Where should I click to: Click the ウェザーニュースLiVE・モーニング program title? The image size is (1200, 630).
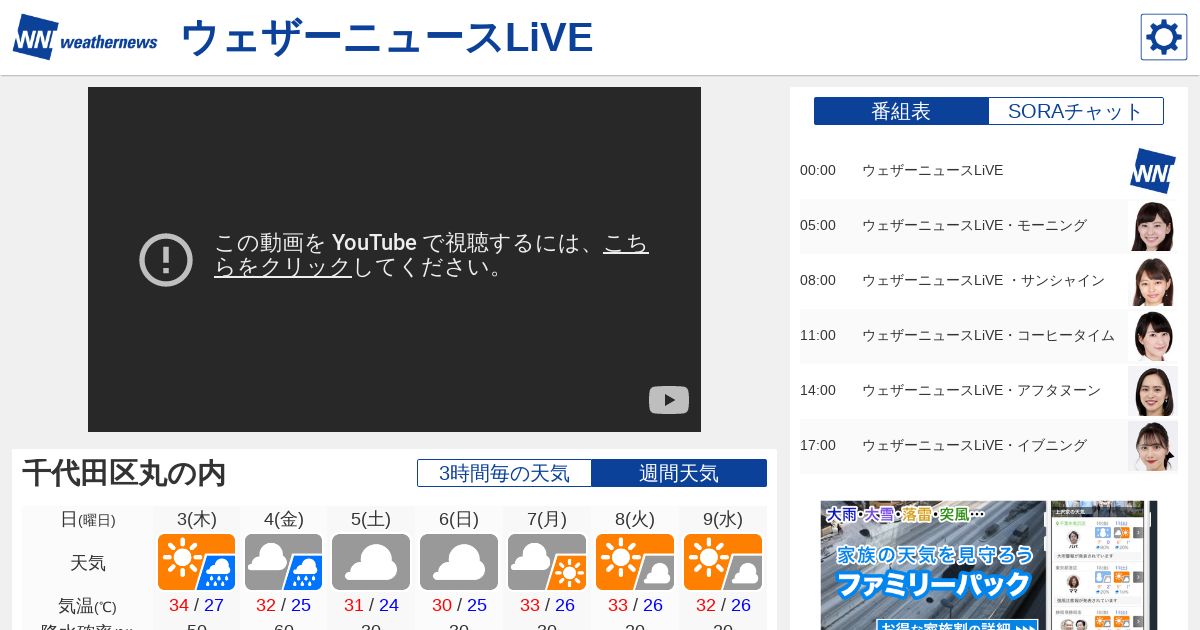[x=974, y=226]
